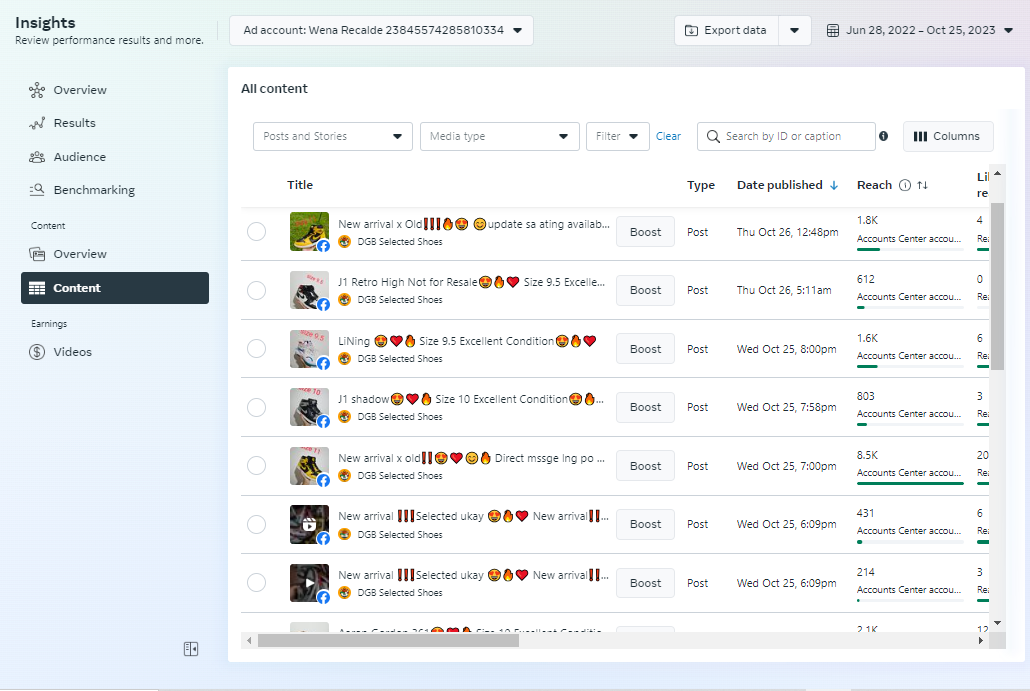Open thumbnail of J1 shadow post

pos(309,407)
